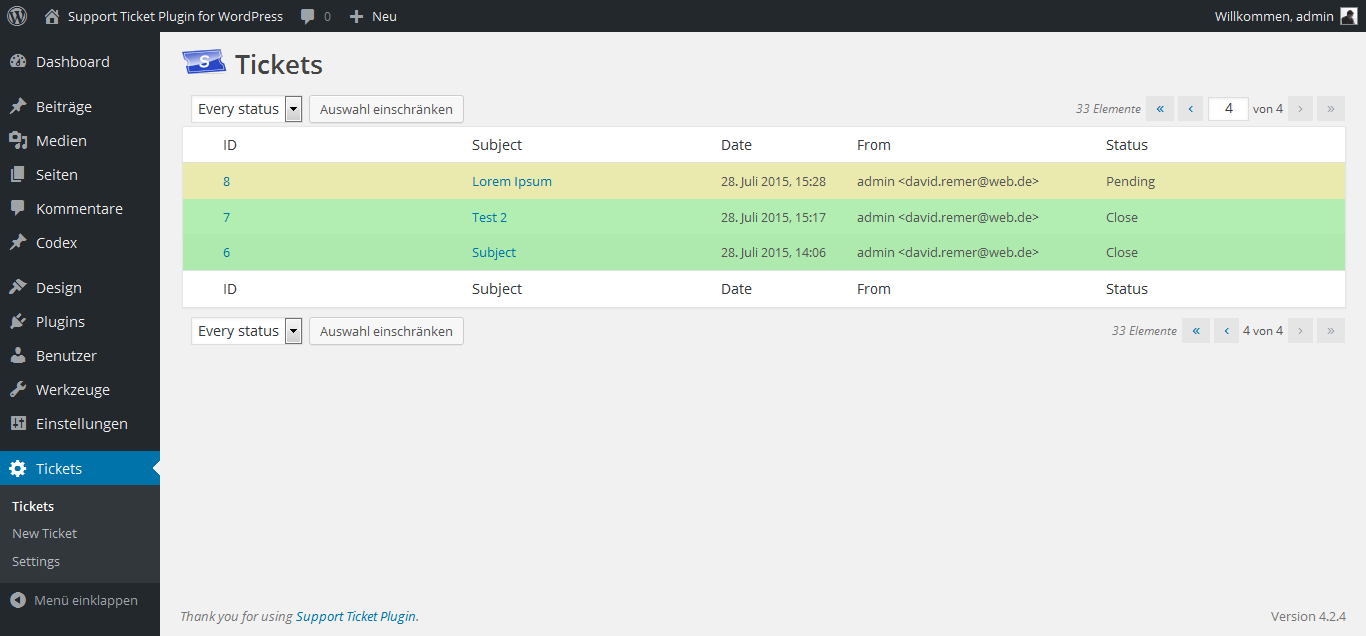Open the top Every status dropdown
This screenshot has width=1366, height=636.
pos(247,109)
